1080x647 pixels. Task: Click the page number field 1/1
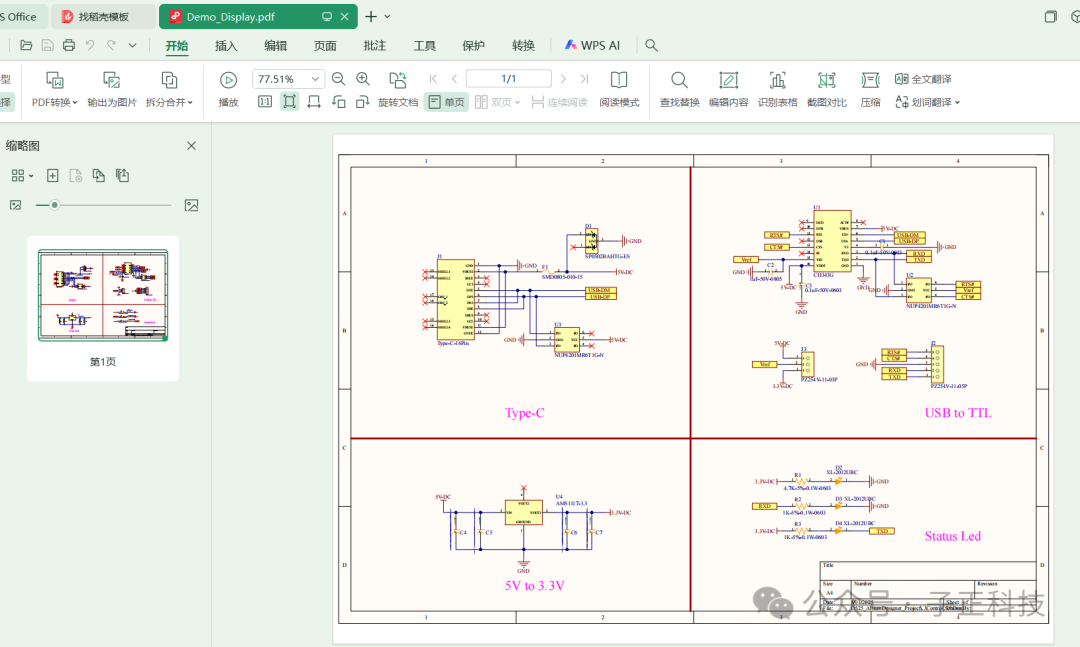point(508,79)
